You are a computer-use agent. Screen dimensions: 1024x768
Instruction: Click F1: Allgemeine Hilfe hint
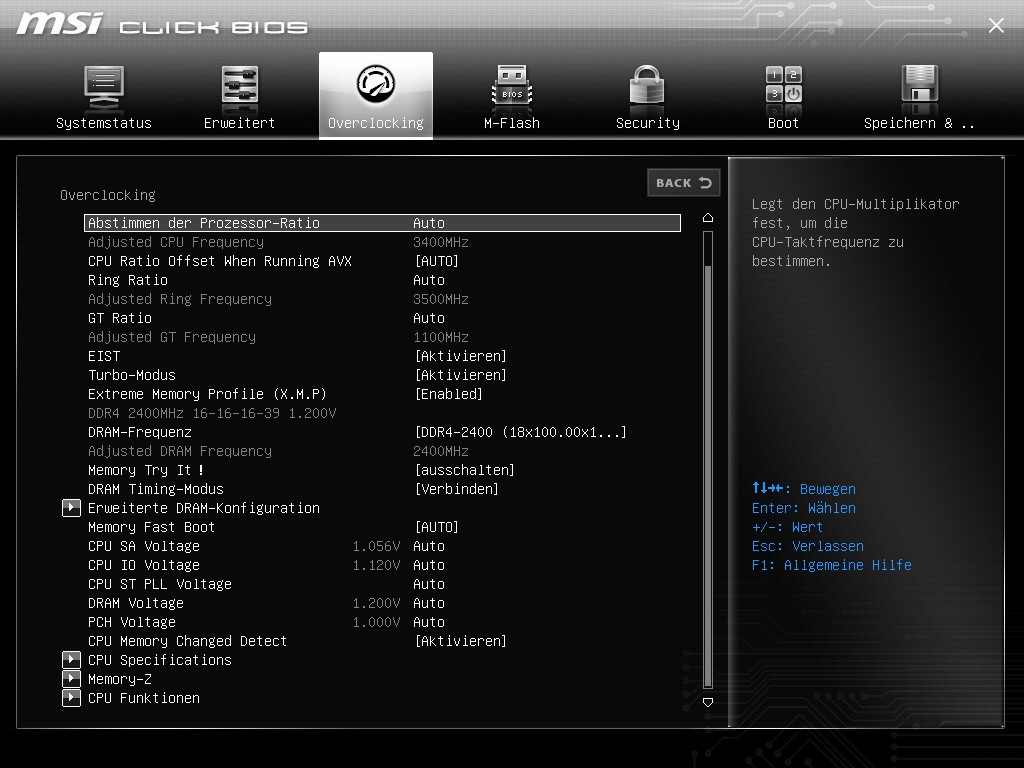tap(831, 565)
